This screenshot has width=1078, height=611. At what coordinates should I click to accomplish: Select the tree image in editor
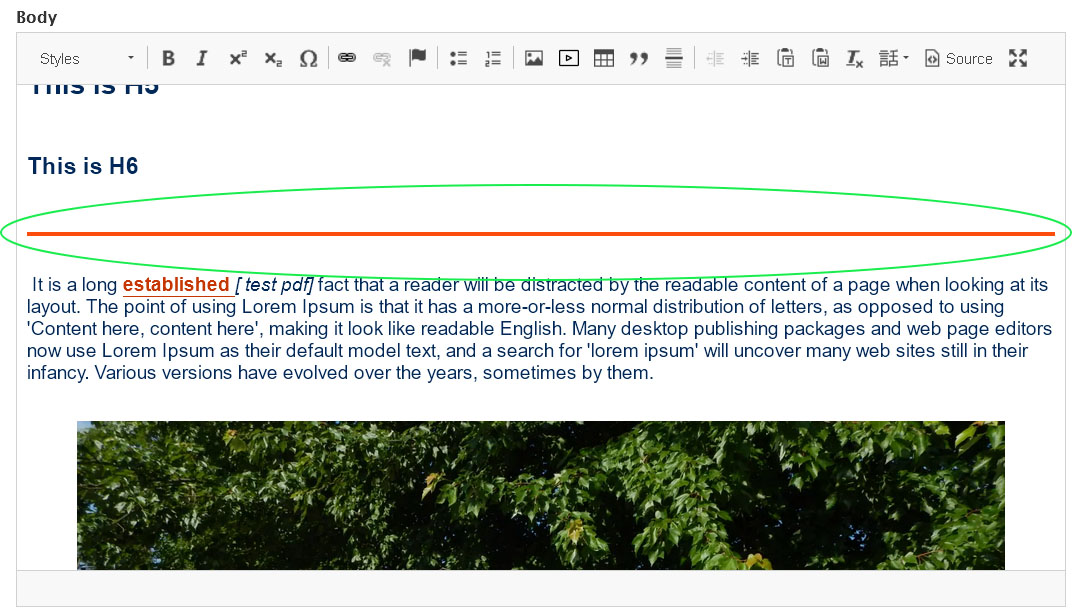(540, 495)
